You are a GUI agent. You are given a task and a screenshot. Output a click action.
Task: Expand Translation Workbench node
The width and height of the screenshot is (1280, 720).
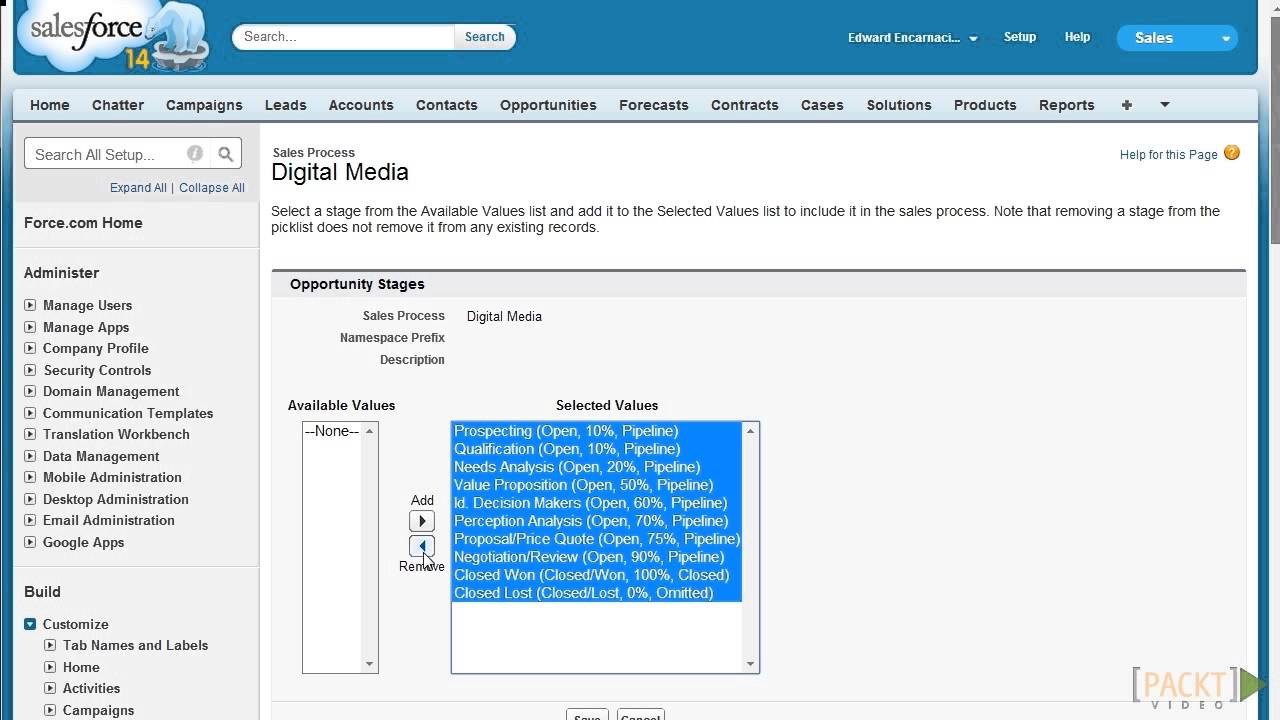click(x=30, y=434)
